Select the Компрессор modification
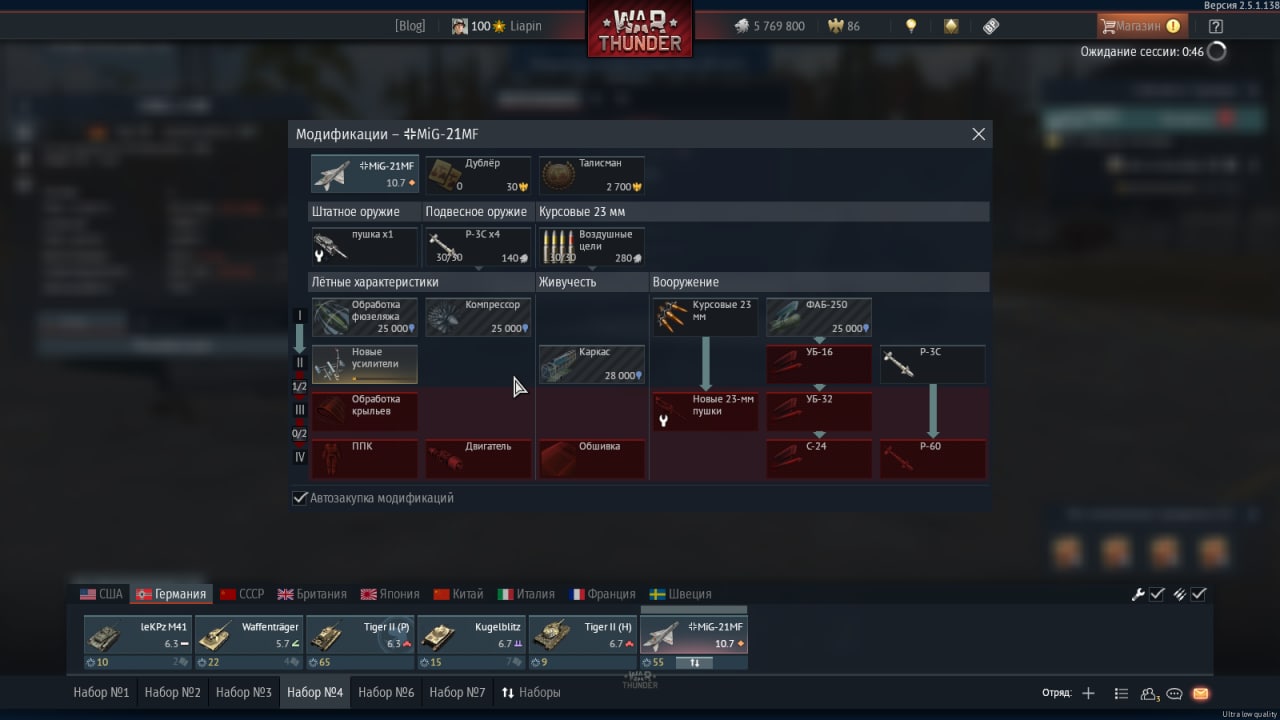This screenshot has height=720, width=1280. (478, 317)
